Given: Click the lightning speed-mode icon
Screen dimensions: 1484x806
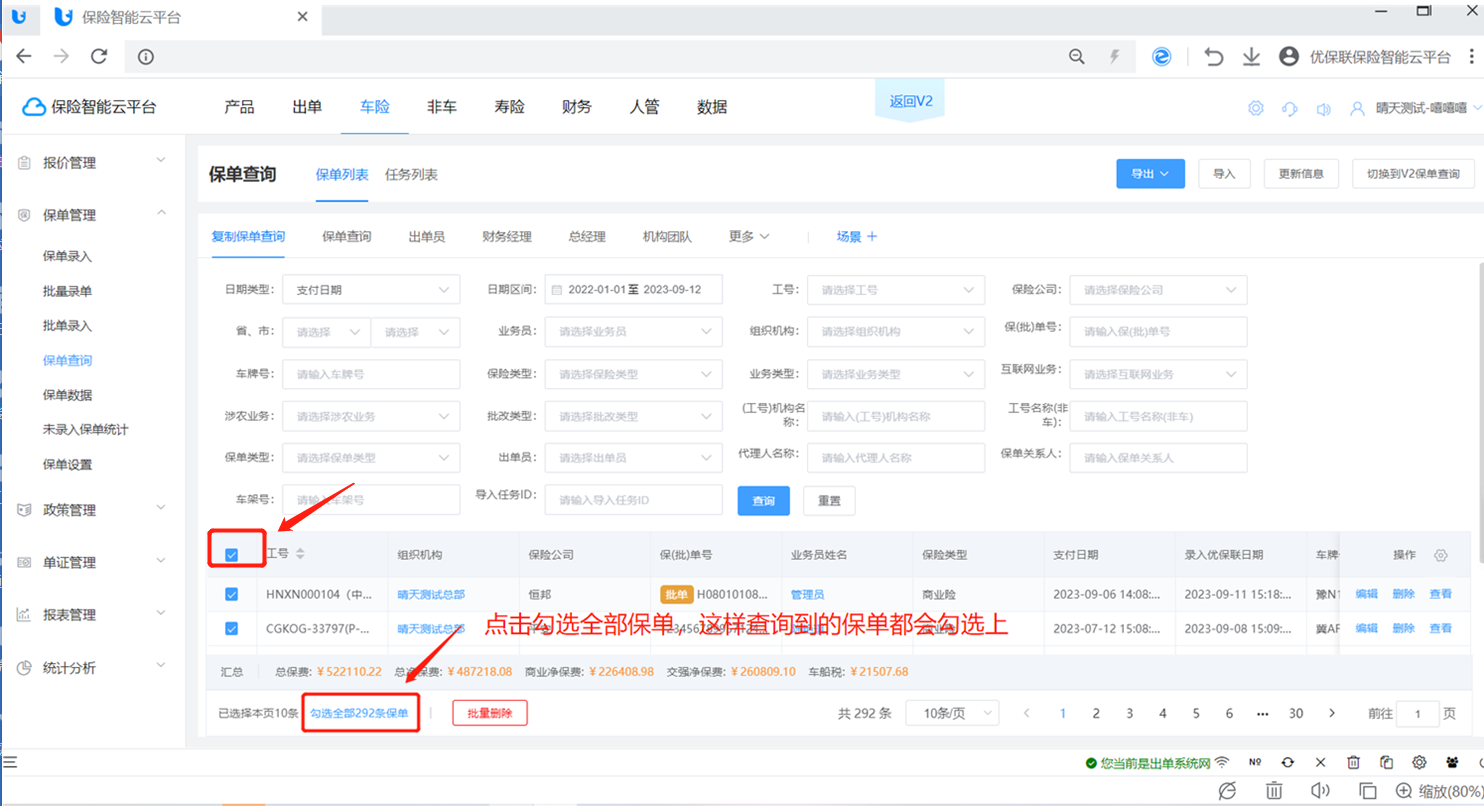Looking at the screenshot, I should coord(1115,57).
